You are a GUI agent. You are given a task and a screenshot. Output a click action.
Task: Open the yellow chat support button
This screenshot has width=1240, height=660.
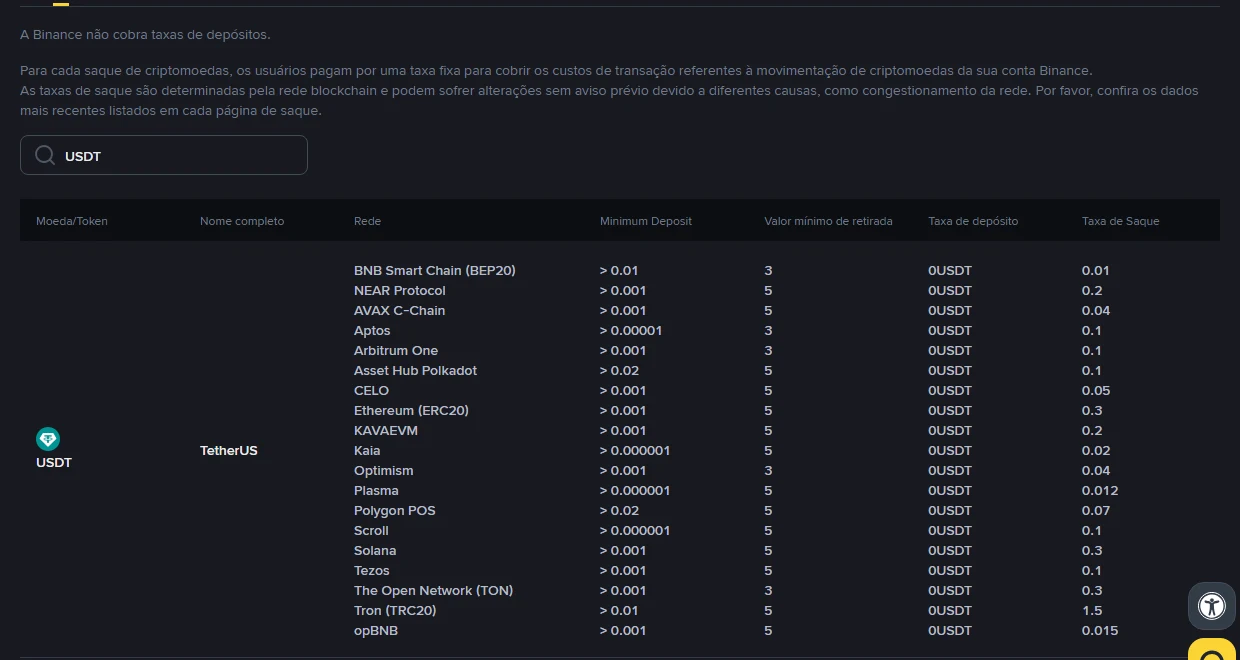coord(1214,650)
